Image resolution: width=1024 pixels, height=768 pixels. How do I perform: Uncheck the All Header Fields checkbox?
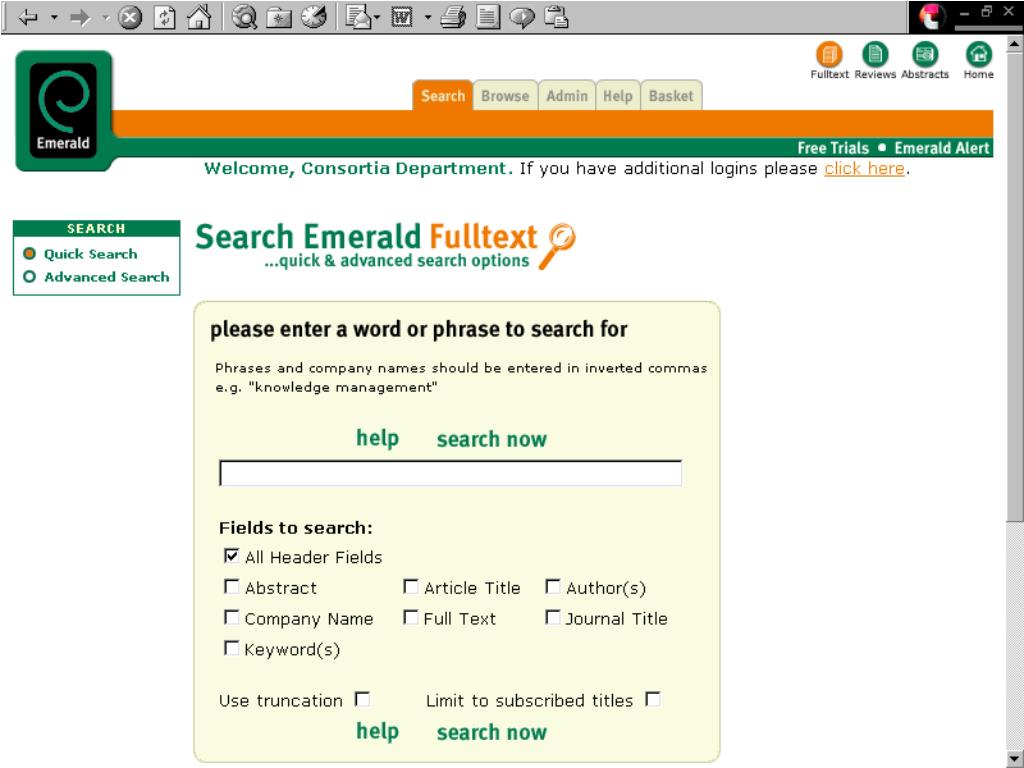coord(231,556)
